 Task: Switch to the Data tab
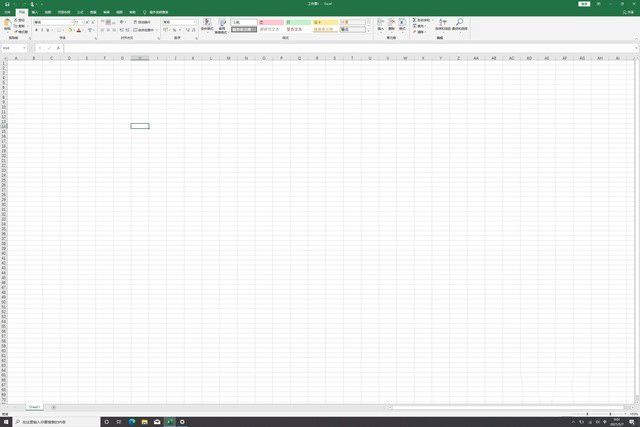click(93, 12)
